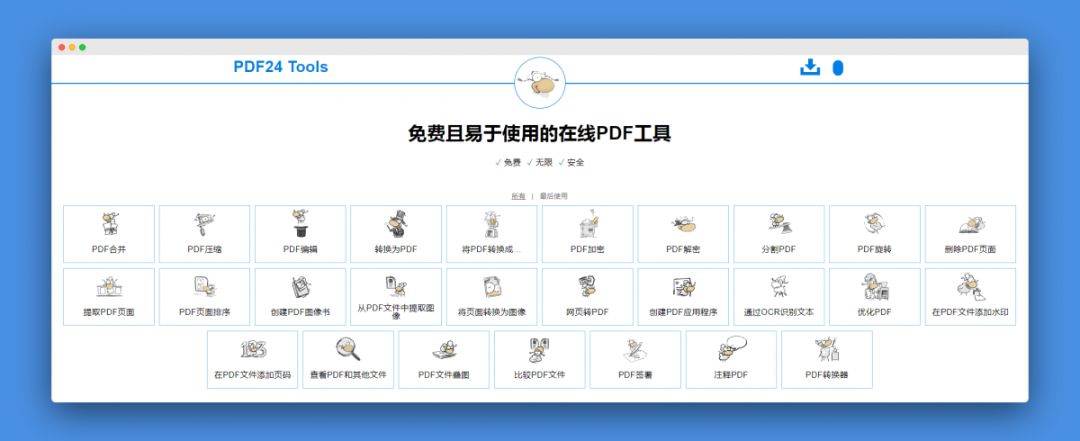Viewport: 1080px width, 441px height.
Task: Click the ✓ 无限 text
Action: tap(539, 163)
